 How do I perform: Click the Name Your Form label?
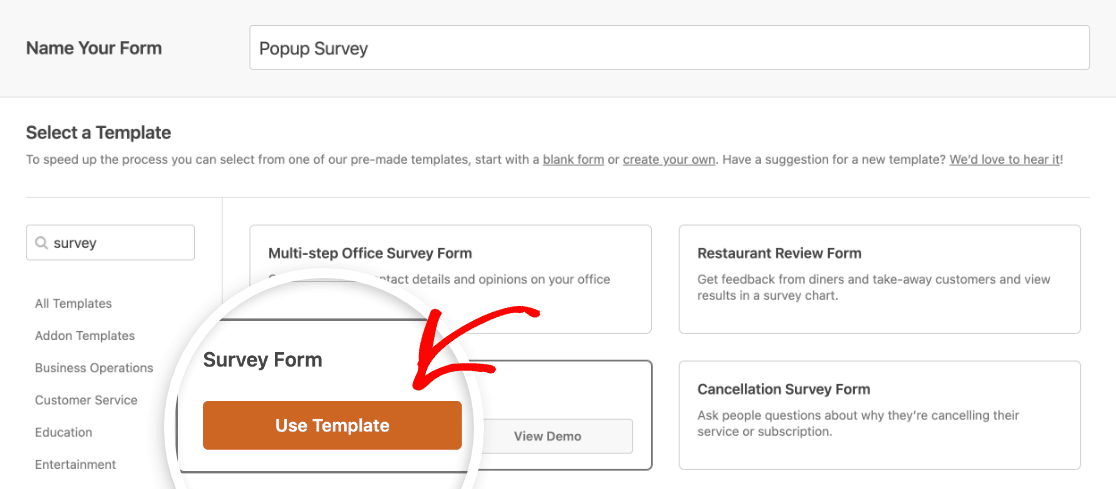coord(94,48)
